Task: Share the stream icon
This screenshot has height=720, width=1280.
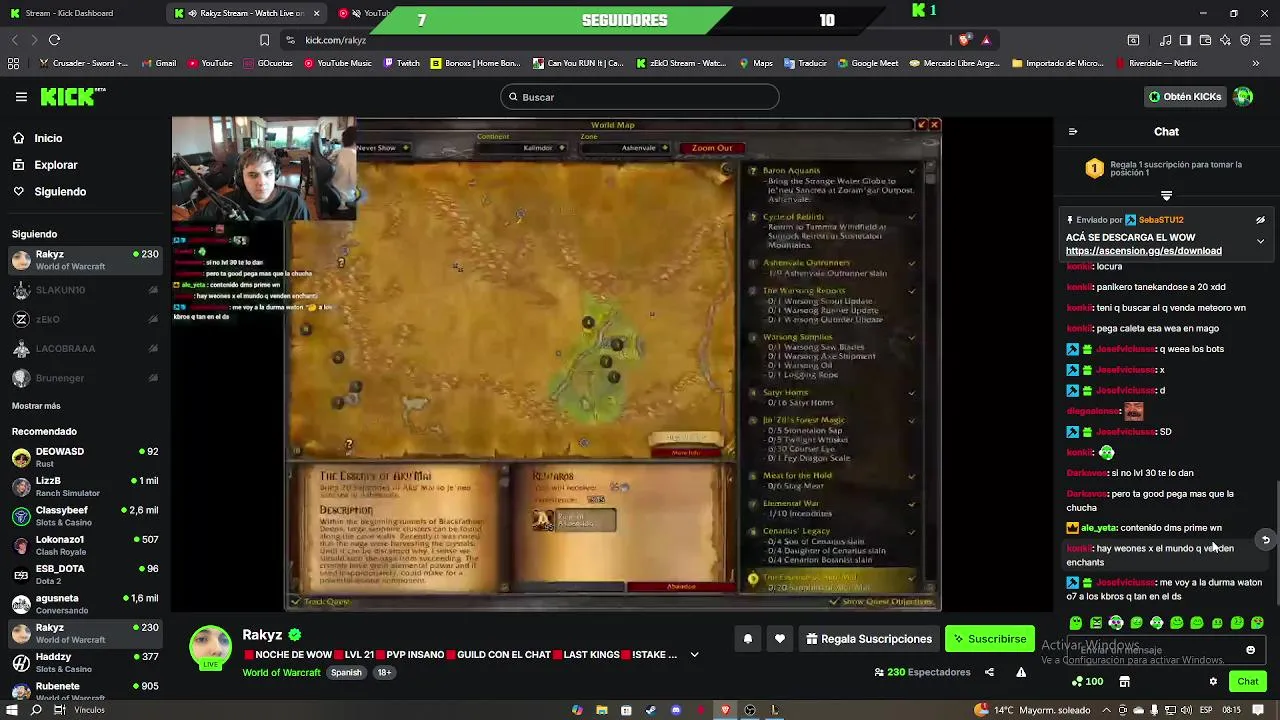Action: [989, 672]
